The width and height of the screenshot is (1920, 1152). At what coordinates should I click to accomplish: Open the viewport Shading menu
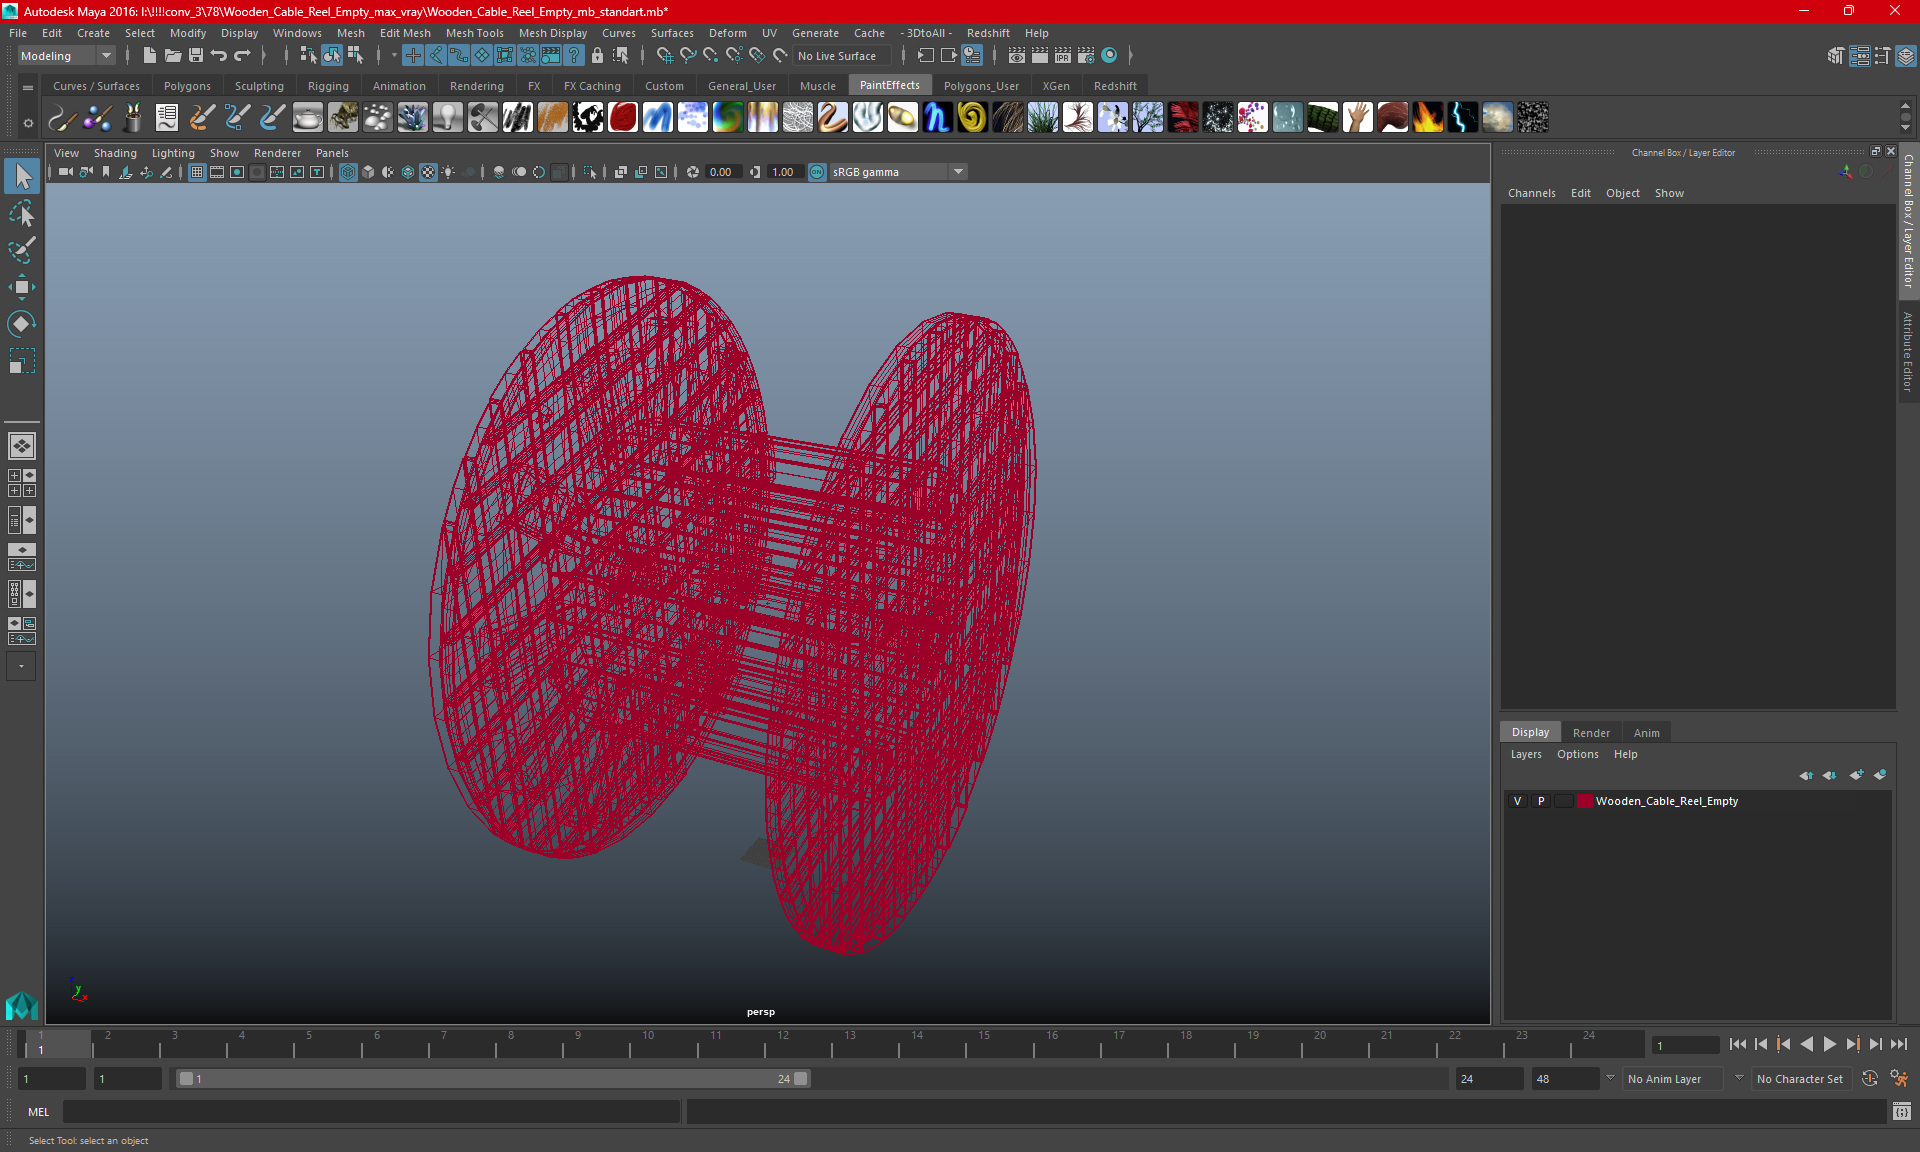(115, 153)
